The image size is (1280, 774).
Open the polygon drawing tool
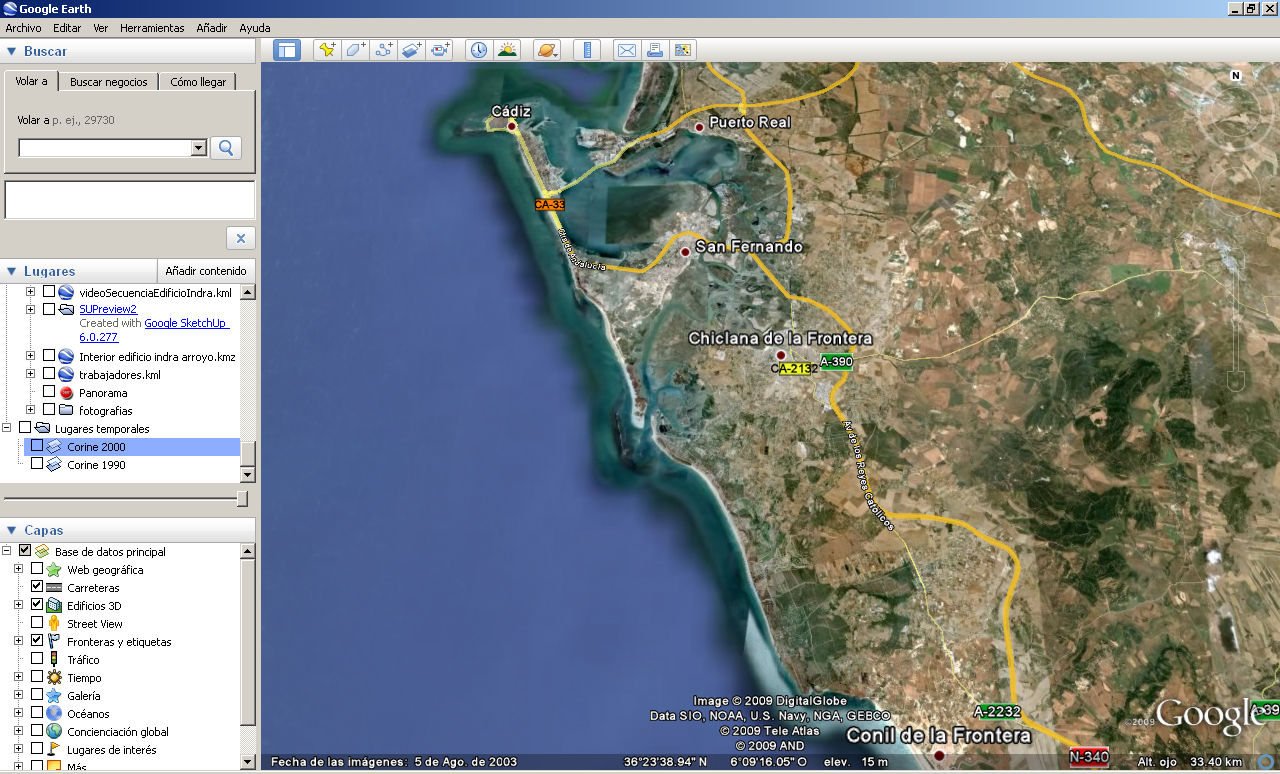[x=355, y=49]
